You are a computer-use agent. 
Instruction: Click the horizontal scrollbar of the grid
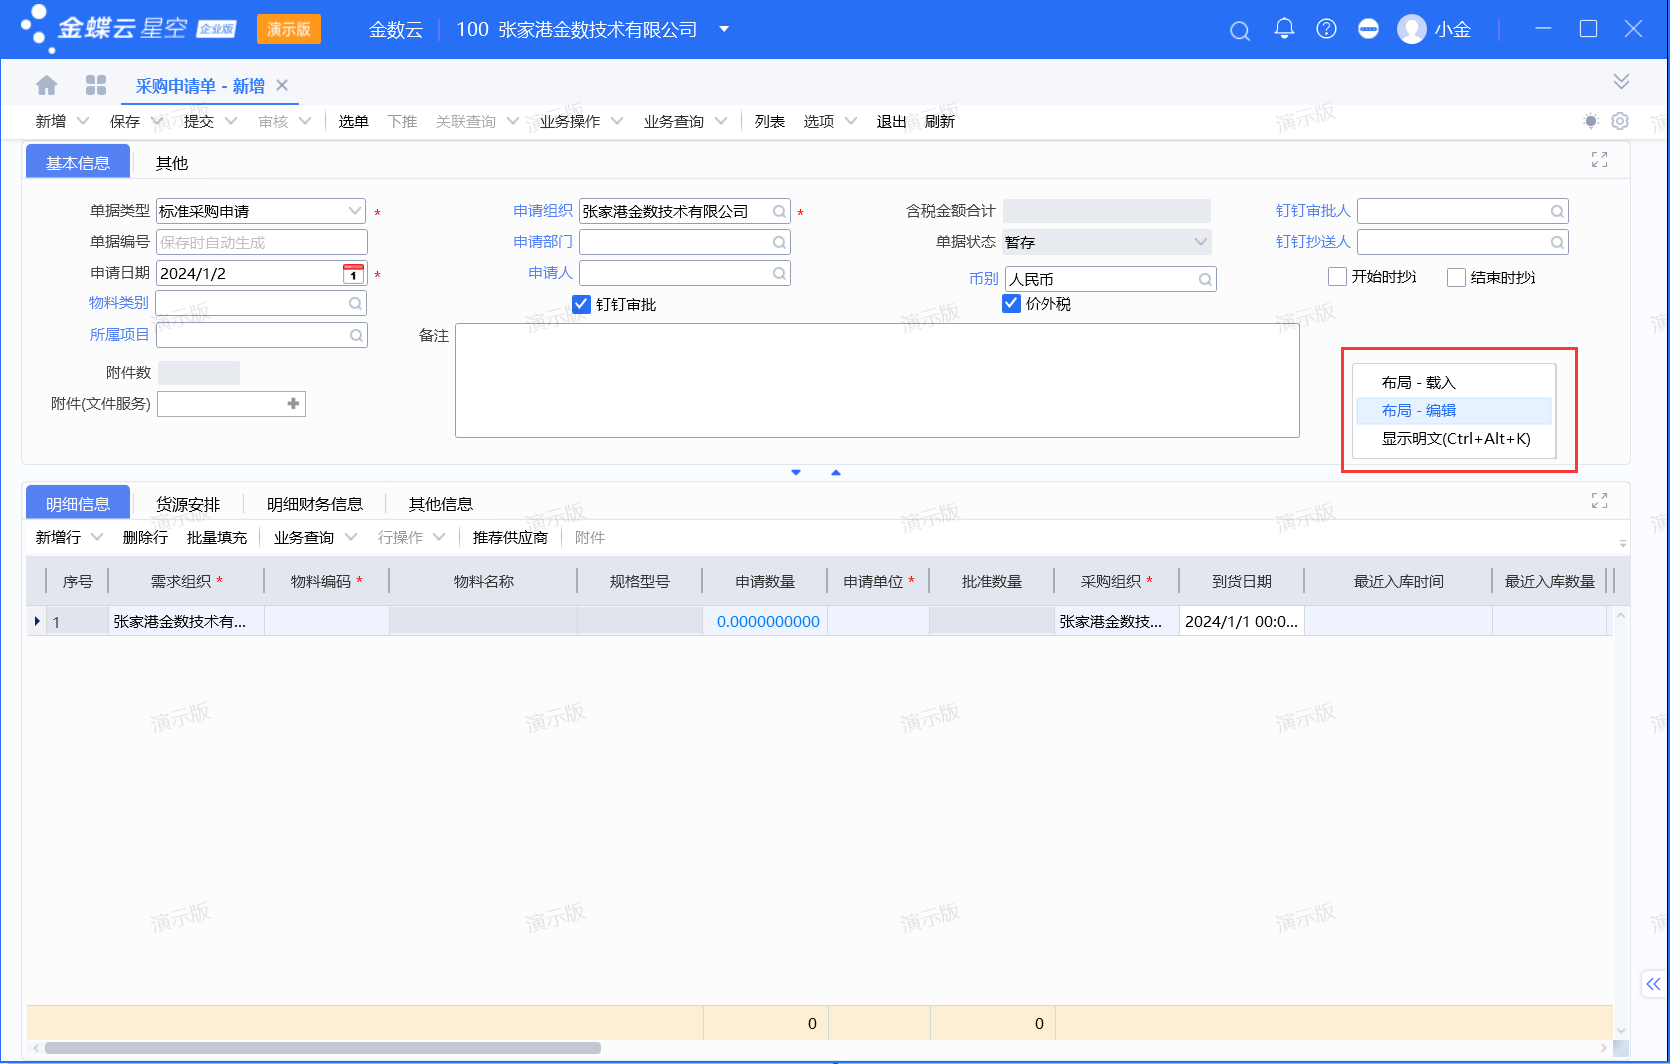pyautogui.click(x=322, y=1048)
